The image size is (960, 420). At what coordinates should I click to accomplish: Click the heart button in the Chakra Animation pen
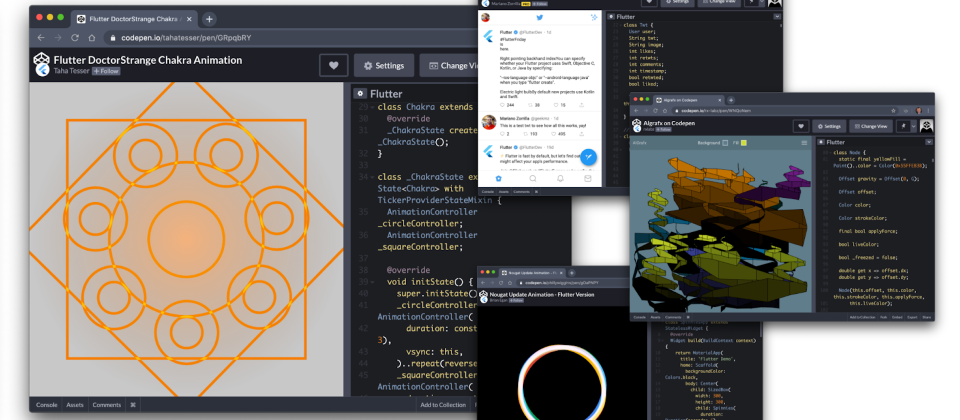[334, 66]
